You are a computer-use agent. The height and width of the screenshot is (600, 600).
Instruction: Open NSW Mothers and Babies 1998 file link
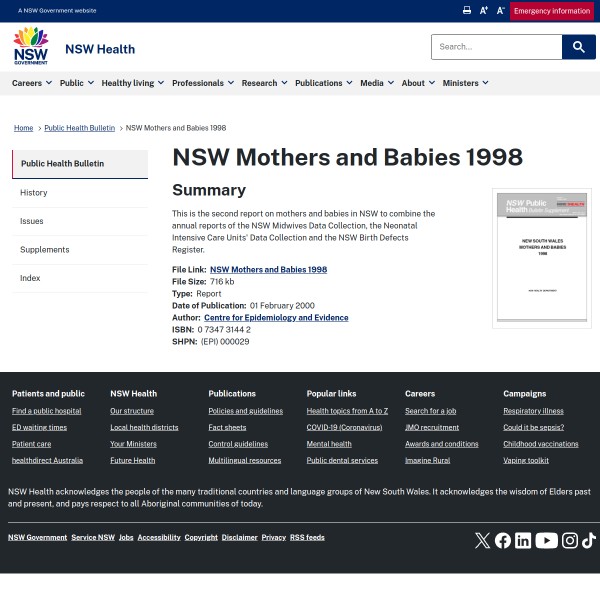pyautogui.click(x=268, y=269)
